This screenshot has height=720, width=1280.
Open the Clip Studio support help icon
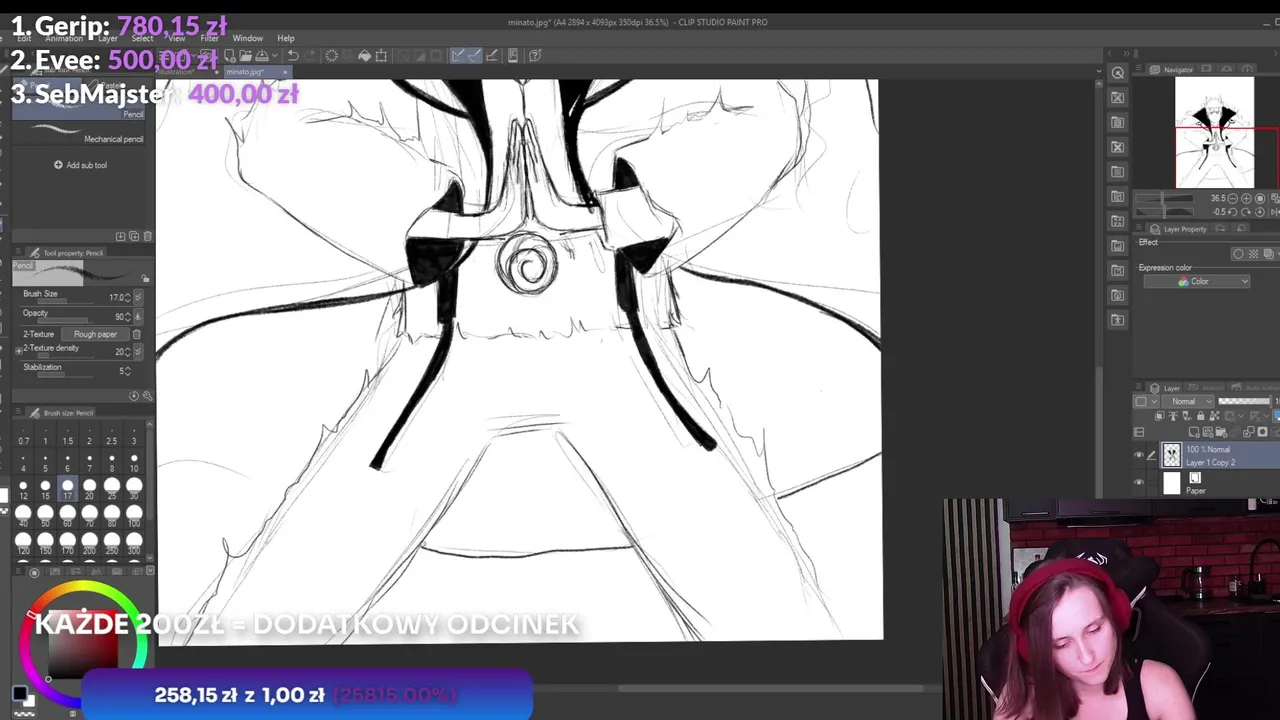(x=535, y=56)
